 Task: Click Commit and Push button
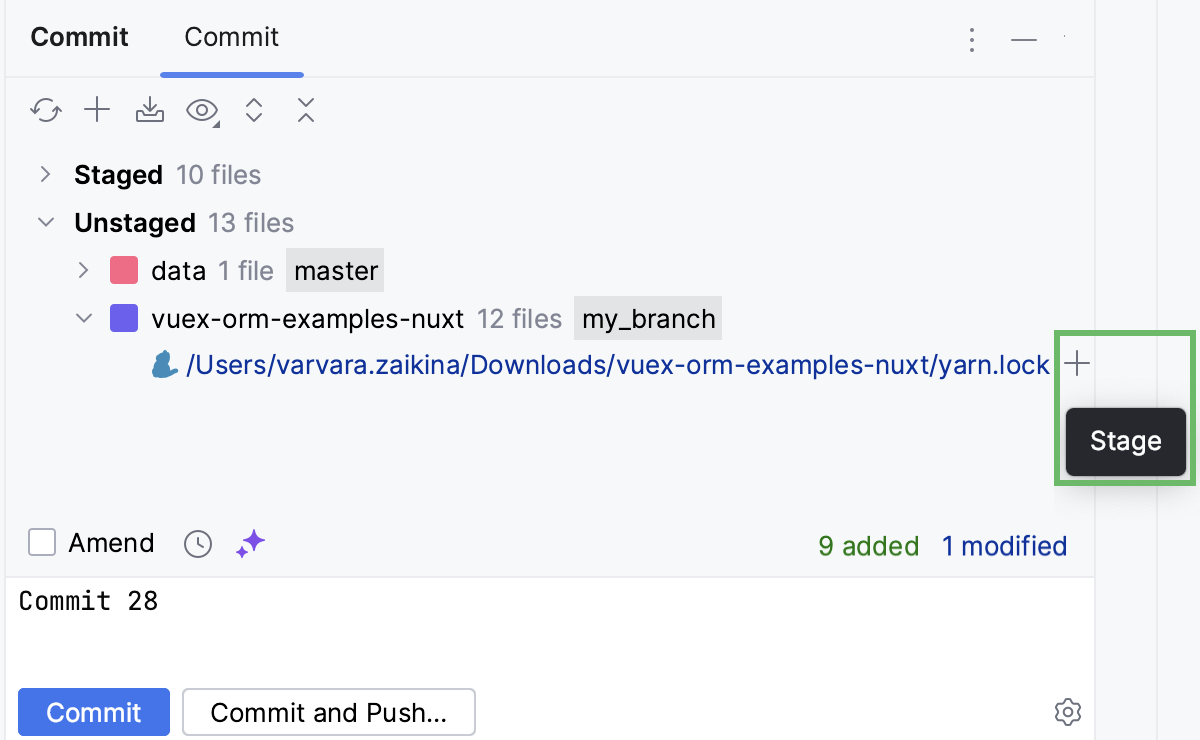(x=328, y=712)
